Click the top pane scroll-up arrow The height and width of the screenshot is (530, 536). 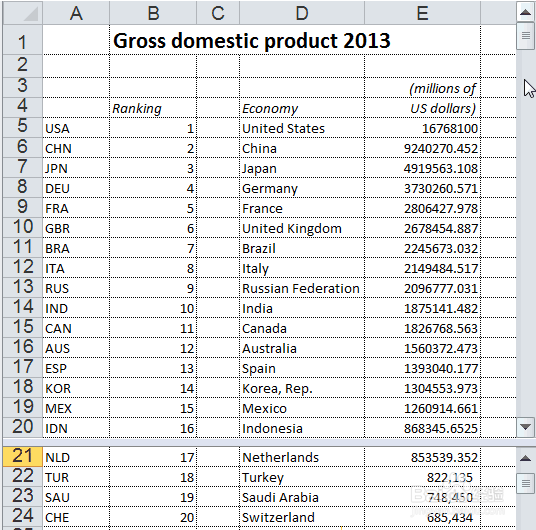click(x=525, y=12)
